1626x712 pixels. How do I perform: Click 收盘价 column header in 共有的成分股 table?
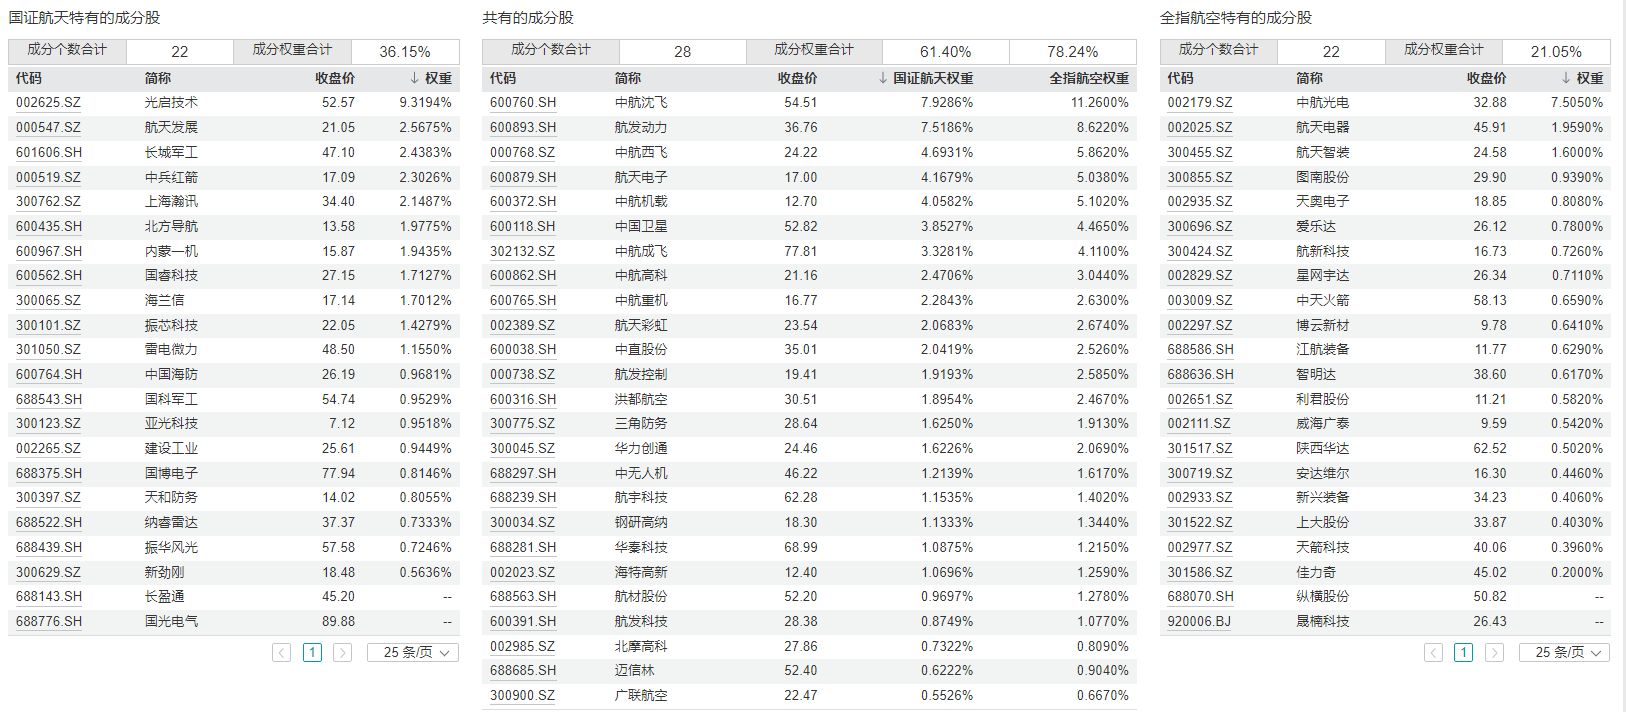click(x=797, y=78)
